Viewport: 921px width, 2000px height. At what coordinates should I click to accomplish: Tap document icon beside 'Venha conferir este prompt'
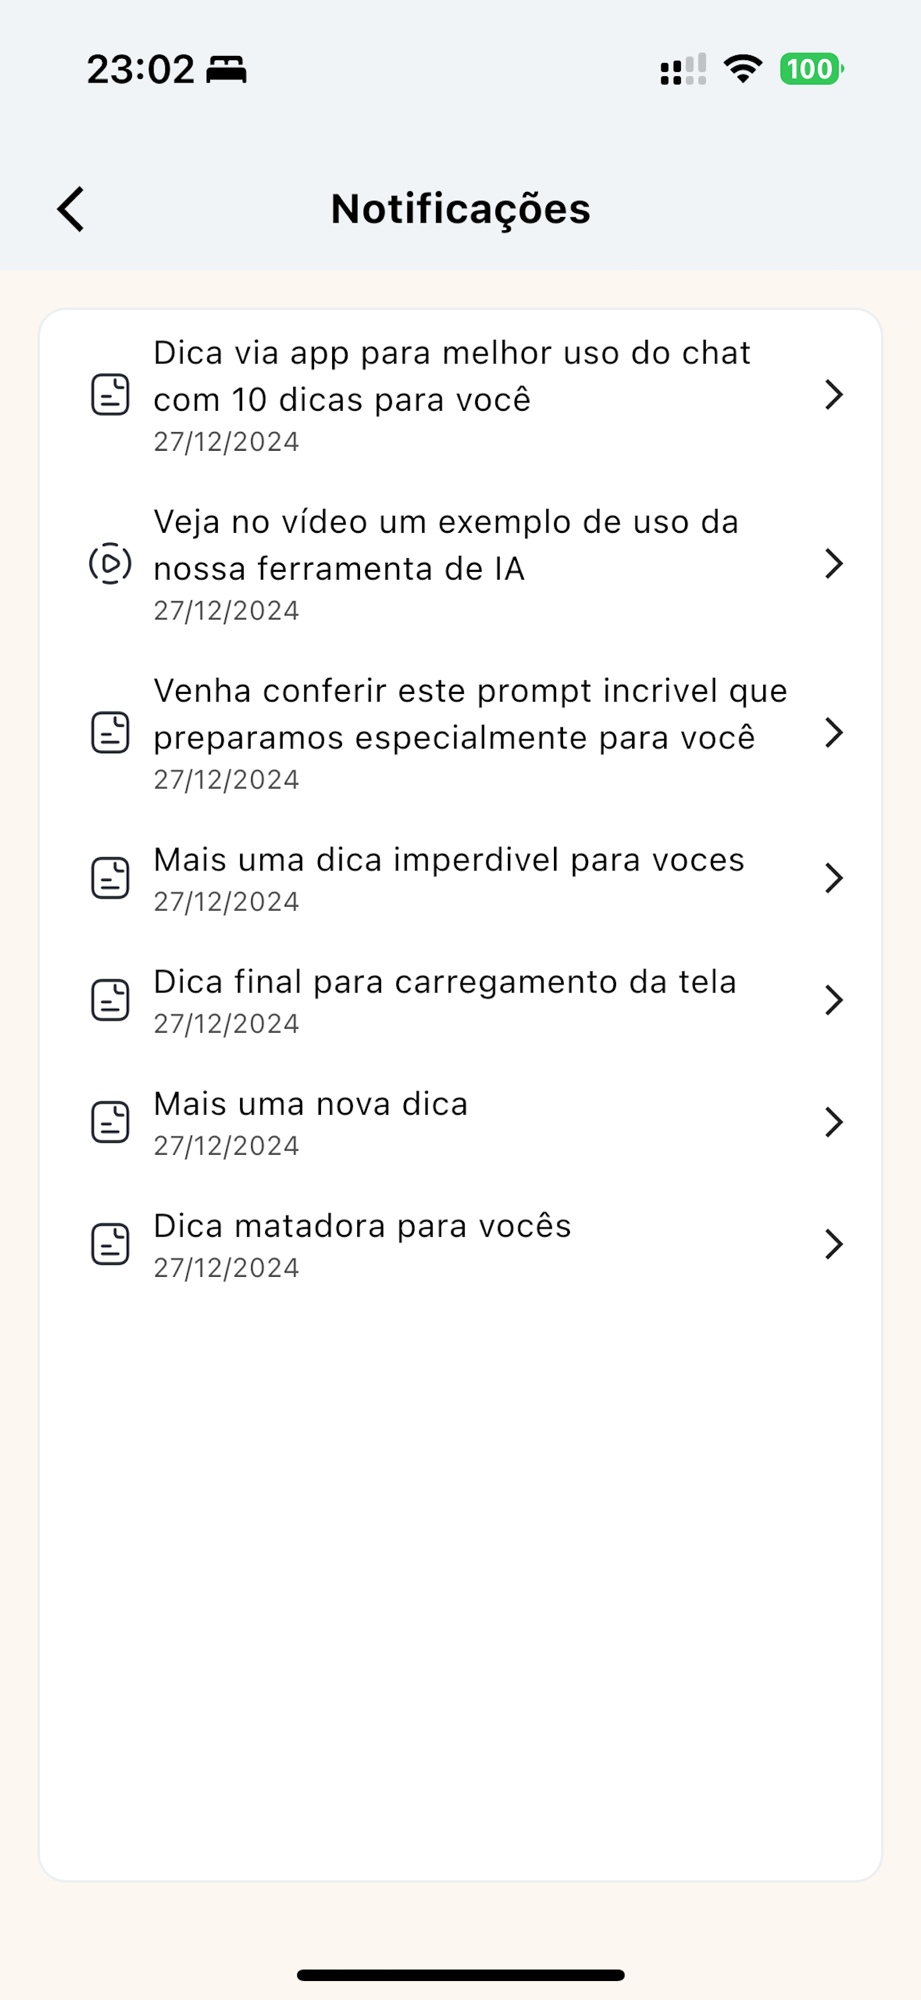point(110,733)
